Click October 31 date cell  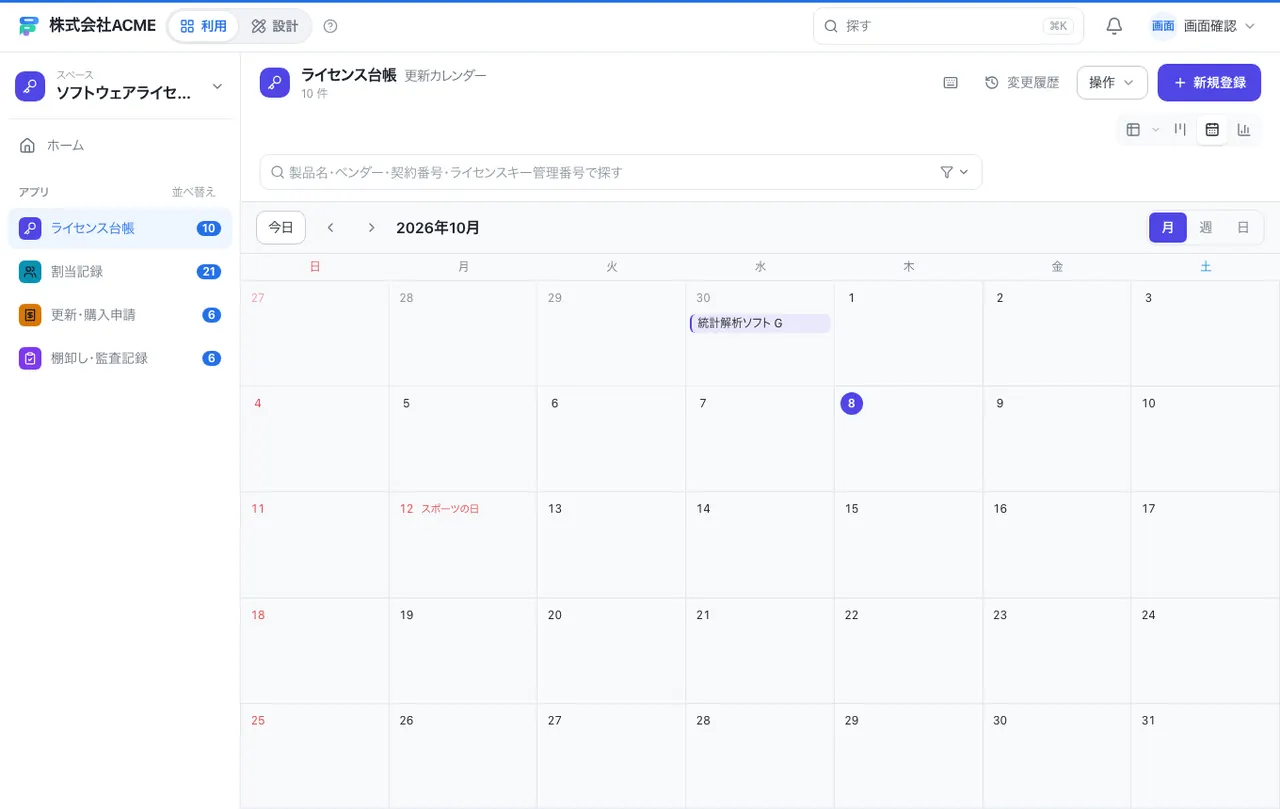coord(1205,756)
